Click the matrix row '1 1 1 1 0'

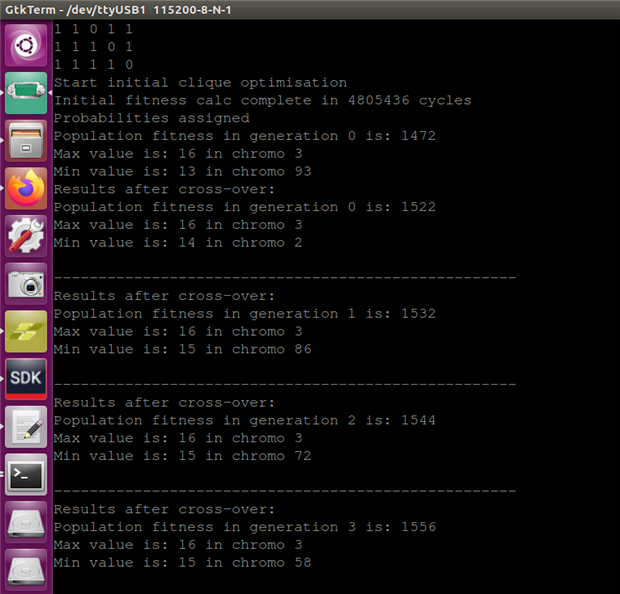[x=93, y=64]
